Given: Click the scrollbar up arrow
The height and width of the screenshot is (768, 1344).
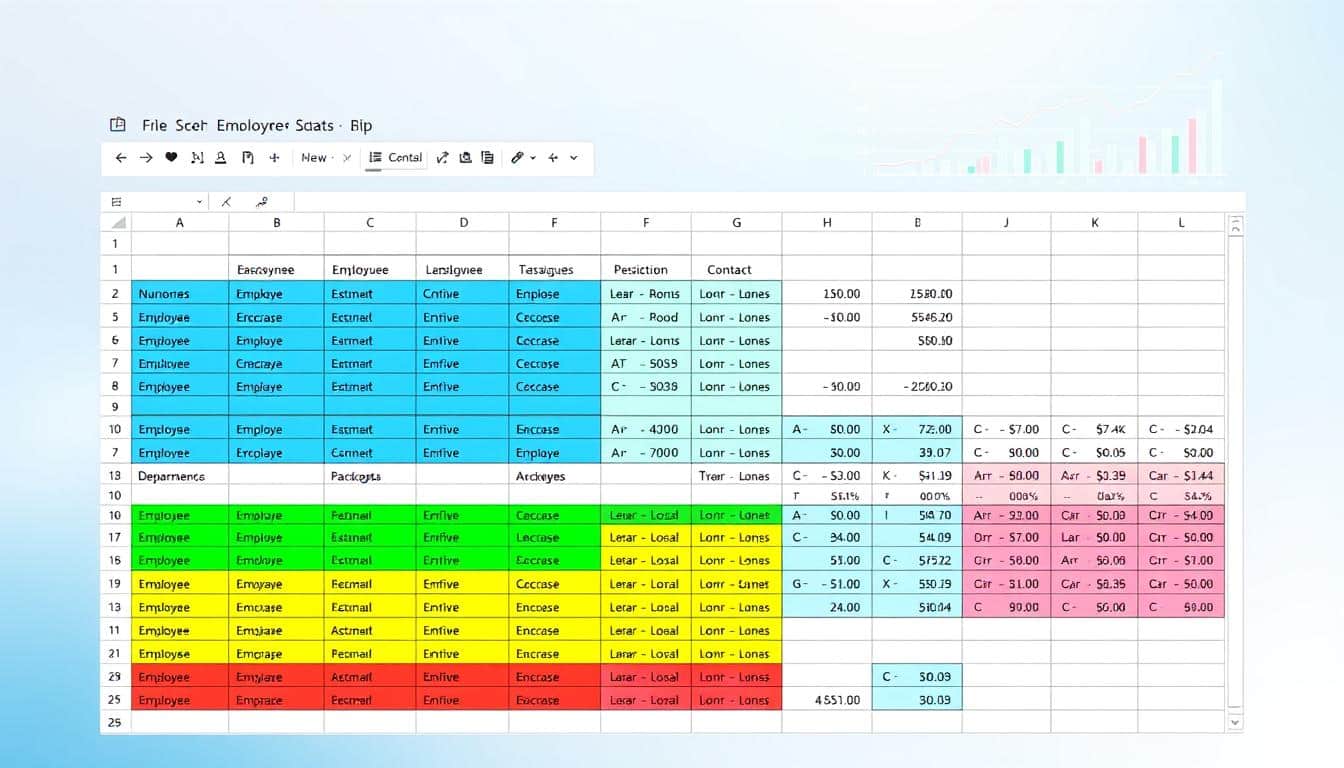Looking at the screenshot, I should point(1235,226).
